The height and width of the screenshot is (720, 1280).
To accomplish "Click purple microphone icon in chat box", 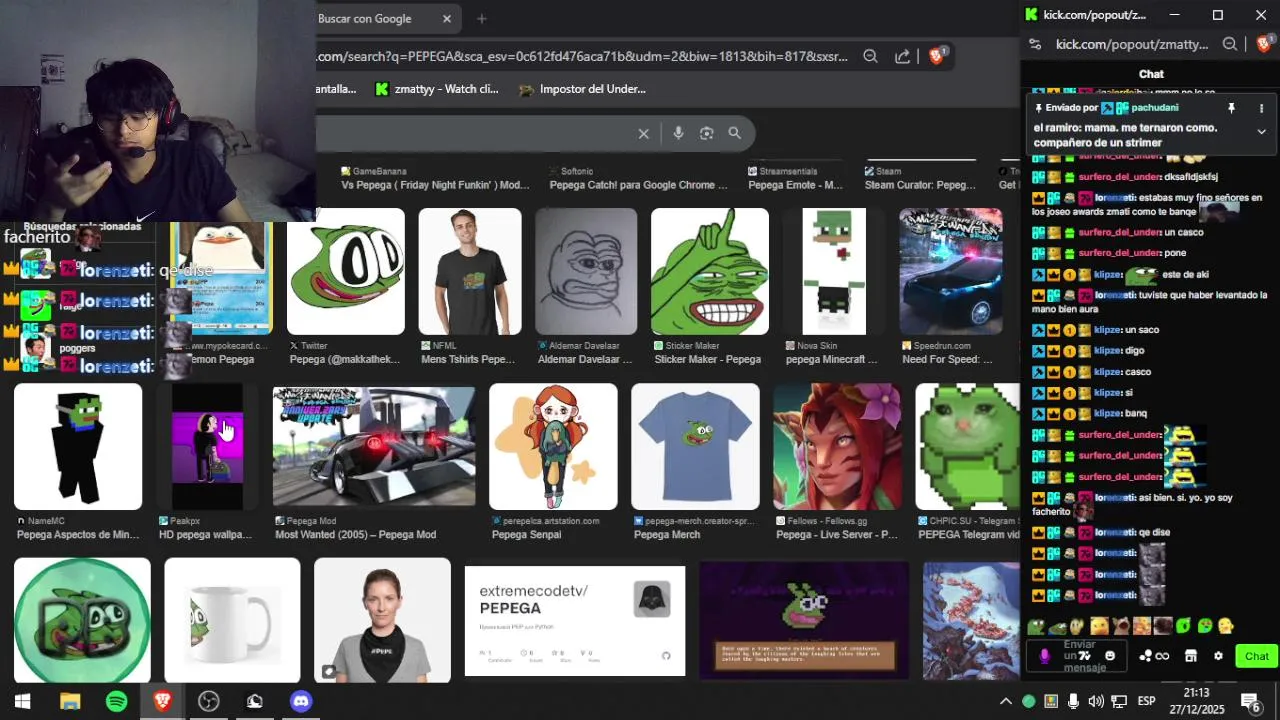I will [x=1045, y=656].
